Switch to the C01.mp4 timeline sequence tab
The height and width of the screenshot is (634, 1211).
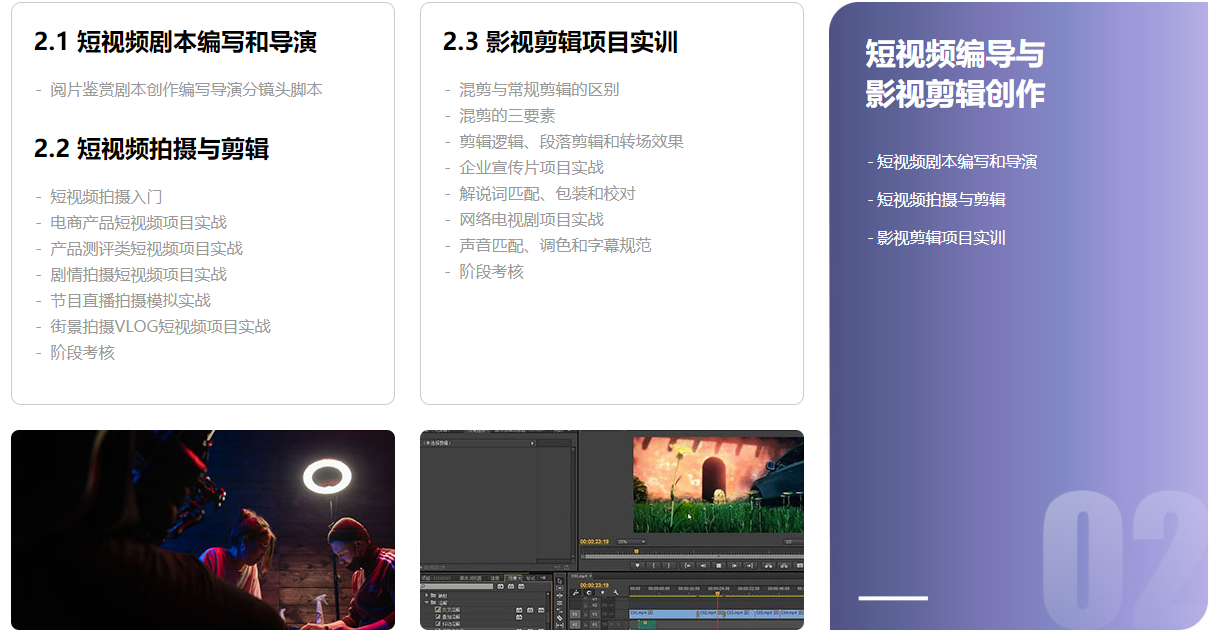point(580,576)
